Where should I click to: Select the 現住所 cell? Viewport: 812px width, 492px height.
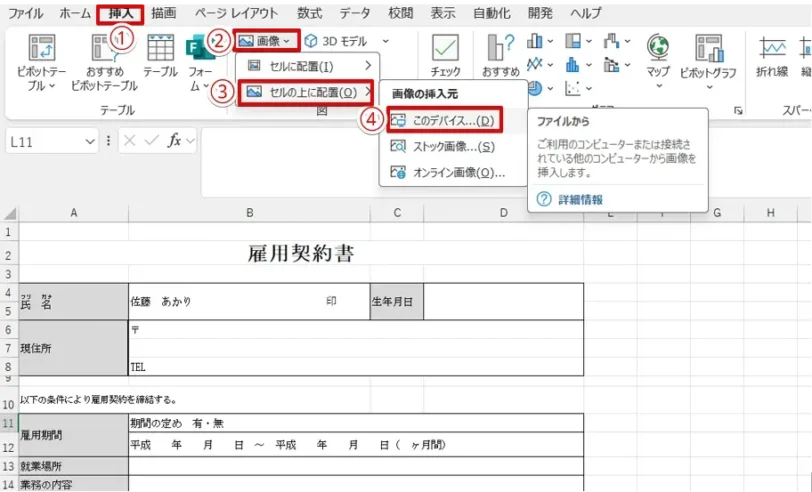coord(74,348)
